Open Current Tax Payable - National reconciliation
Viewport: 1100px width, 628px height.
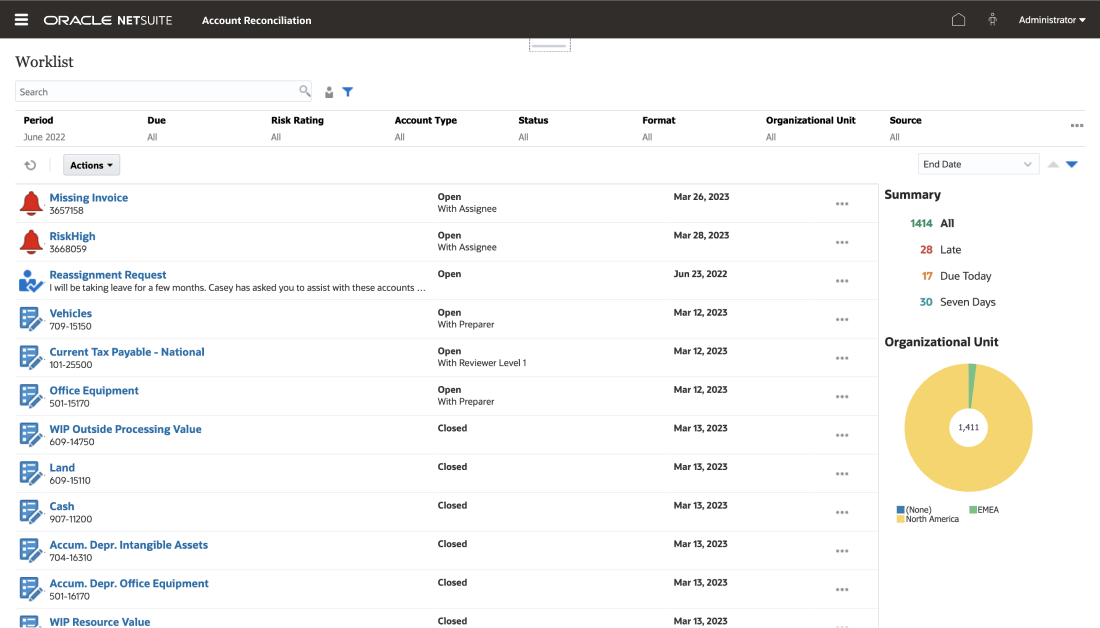coord(127,352)
